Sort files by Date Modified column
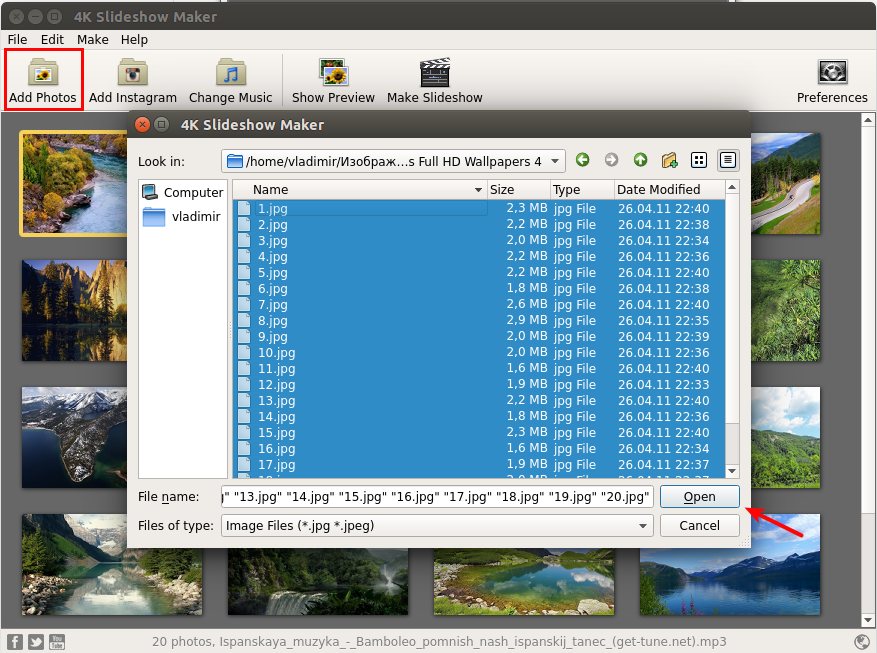The image size is (877, 653). pos(669,190)
